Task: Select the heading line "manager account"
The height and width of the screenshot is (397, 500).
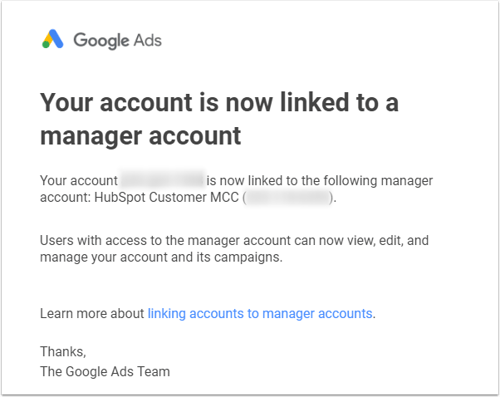Action: (140, 136)
